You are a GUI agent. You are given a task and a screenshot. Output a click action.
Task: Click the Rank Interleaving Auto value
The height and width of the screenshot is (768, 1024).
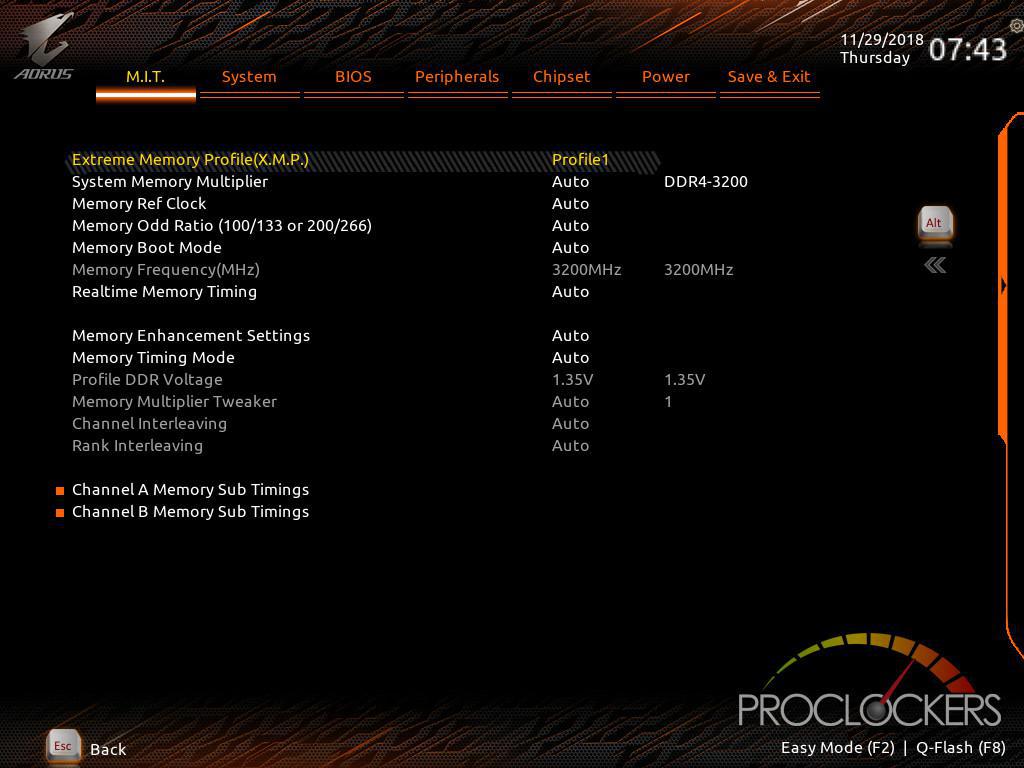point(571,446)
